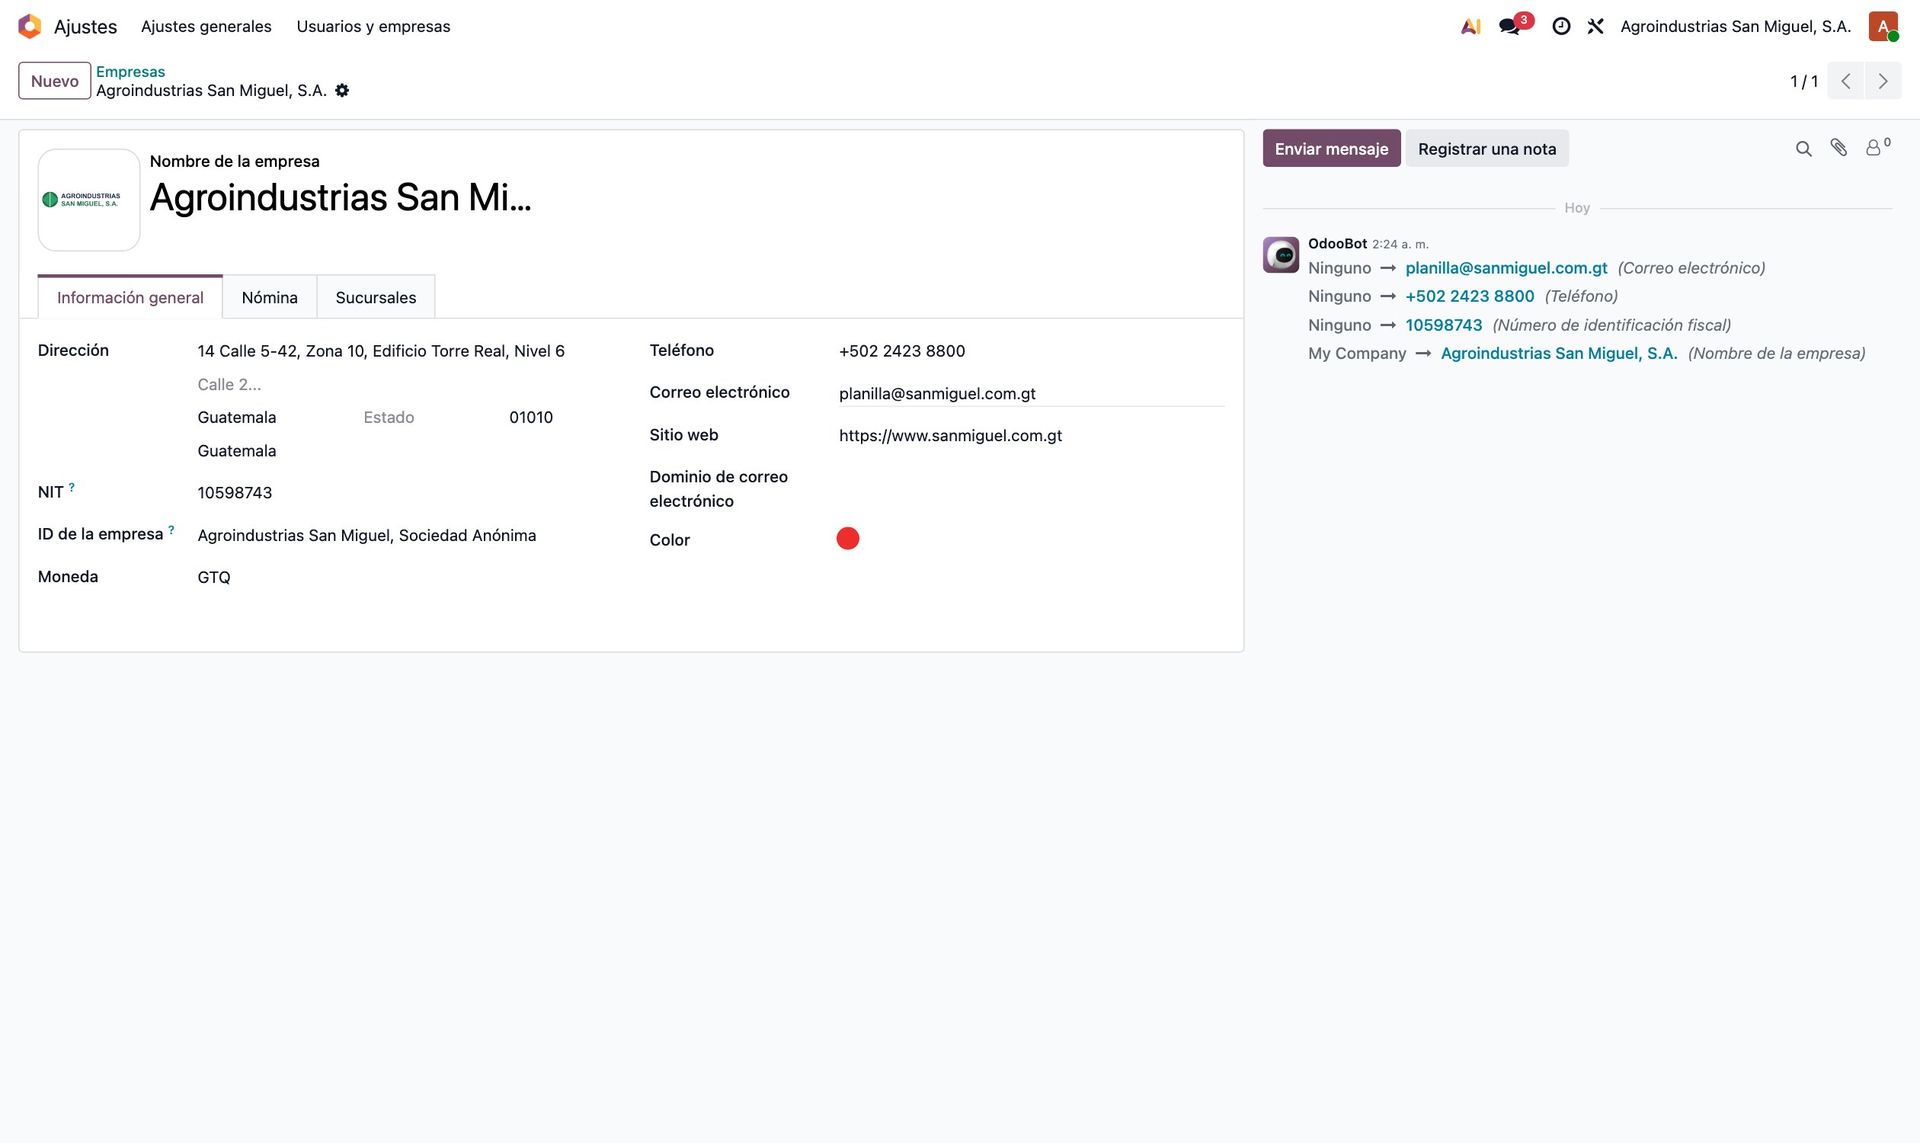Viewport: 1920px width, 1143px height.
Task: Switch to the Nómina tab
Action: tap(270, 298)
